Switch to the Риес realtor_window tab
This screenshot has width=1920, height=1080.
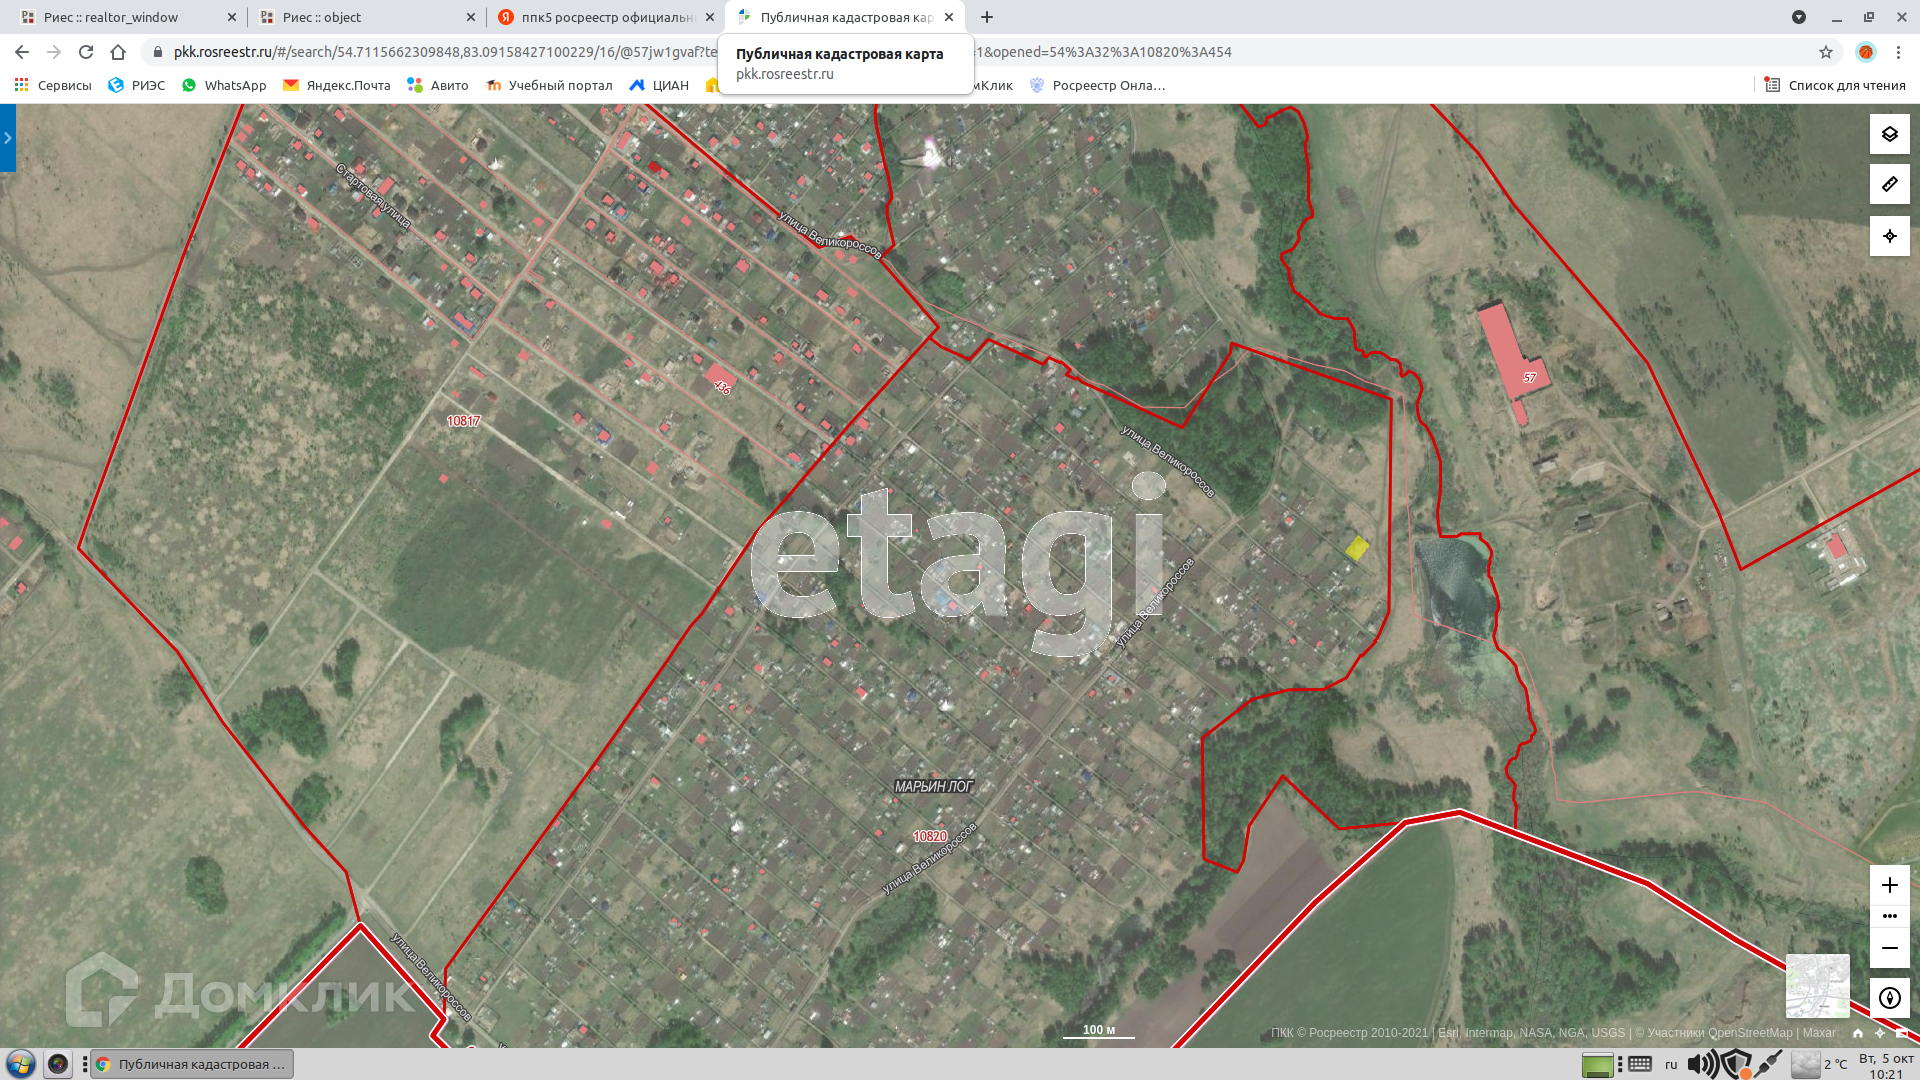(110, 17)
